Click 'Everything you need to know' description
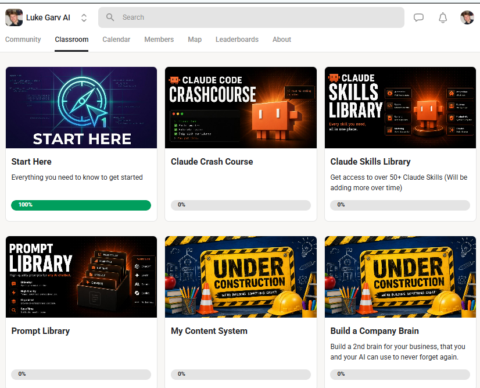The image size is (480, 388). click(x=77, y=177)
